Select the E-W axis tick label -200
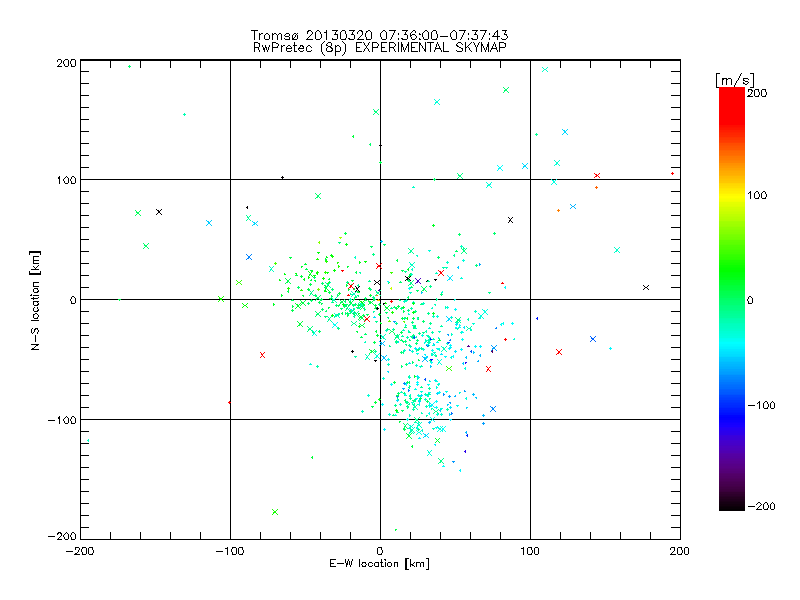 click(x=80, y=551)
